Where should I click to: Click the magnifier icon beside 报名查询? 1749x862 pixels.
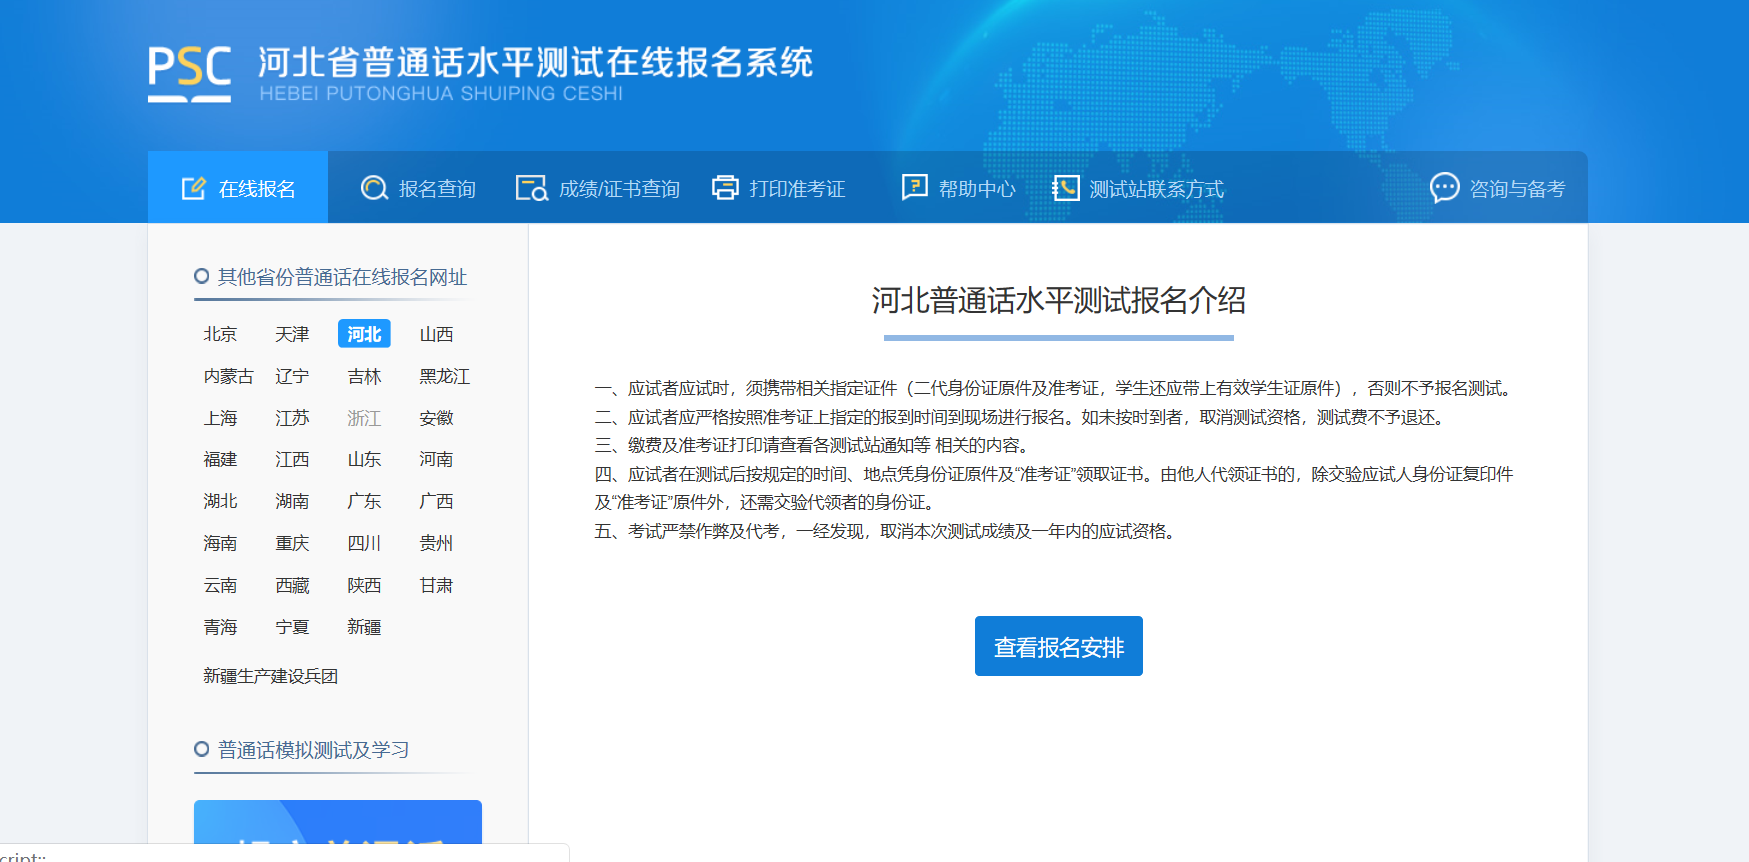[x=374, y=188]
